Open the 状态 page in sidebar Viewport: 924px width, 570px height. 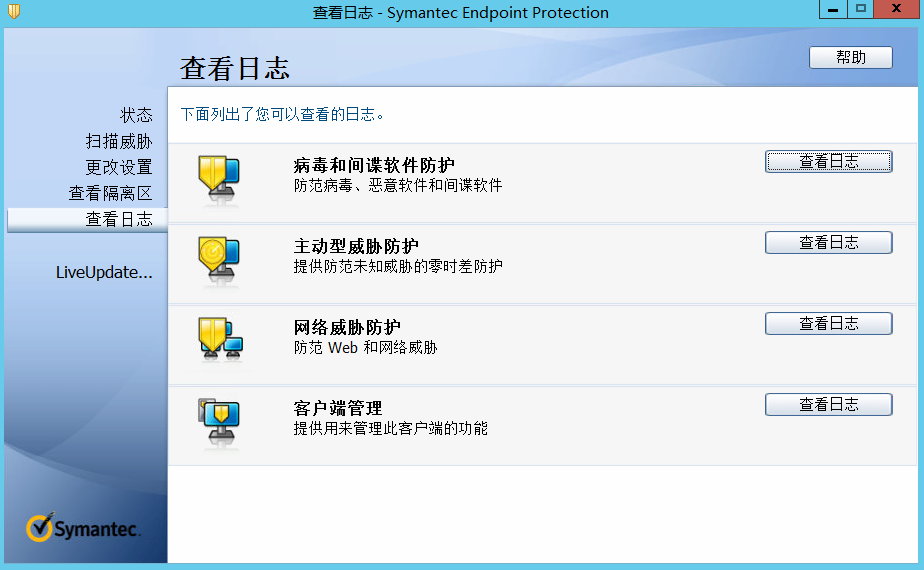(136, 115)
